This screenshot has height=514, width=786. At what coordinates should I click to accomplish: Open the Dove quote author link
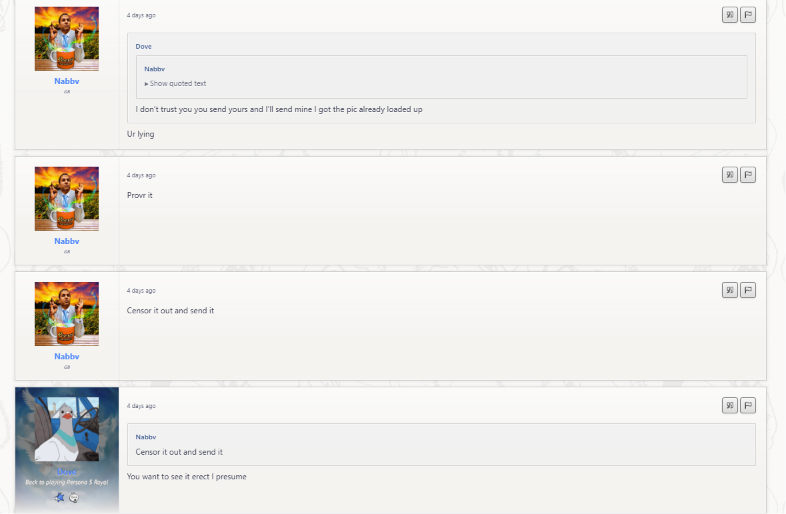(143, 47)
